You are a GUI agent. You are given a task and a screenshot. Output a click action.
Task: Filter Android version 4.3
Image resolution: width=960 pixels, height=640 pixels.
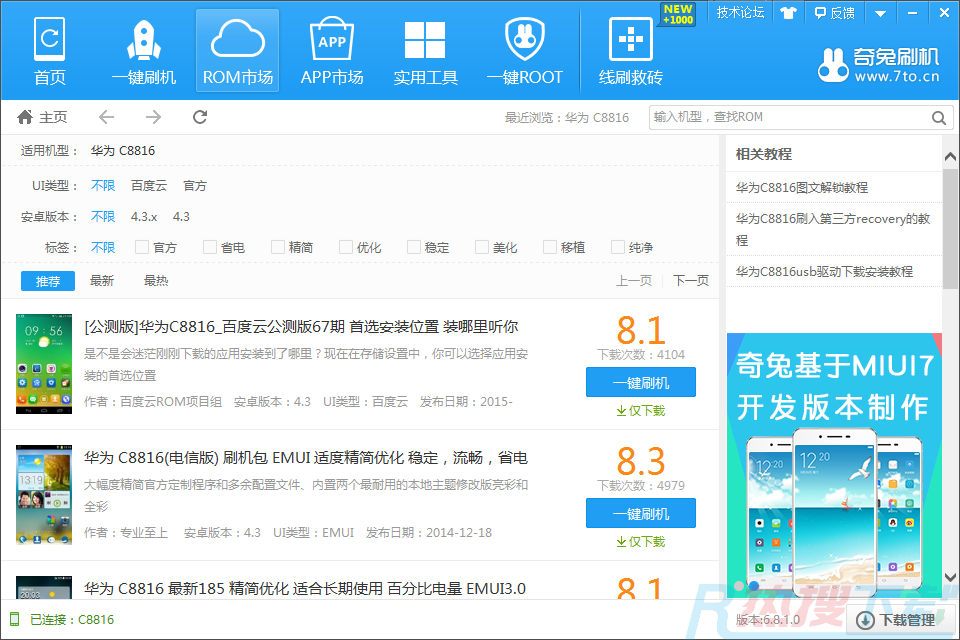click(x=181, y=216)
